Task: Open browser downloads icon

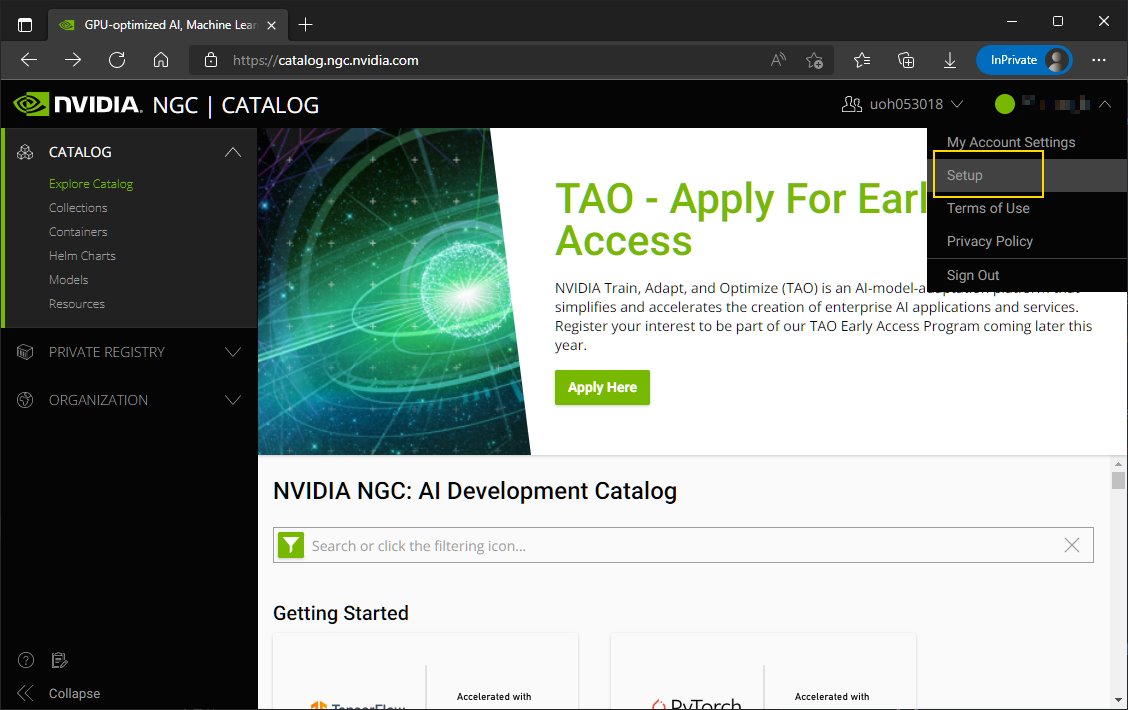Action: pos(950,60)
